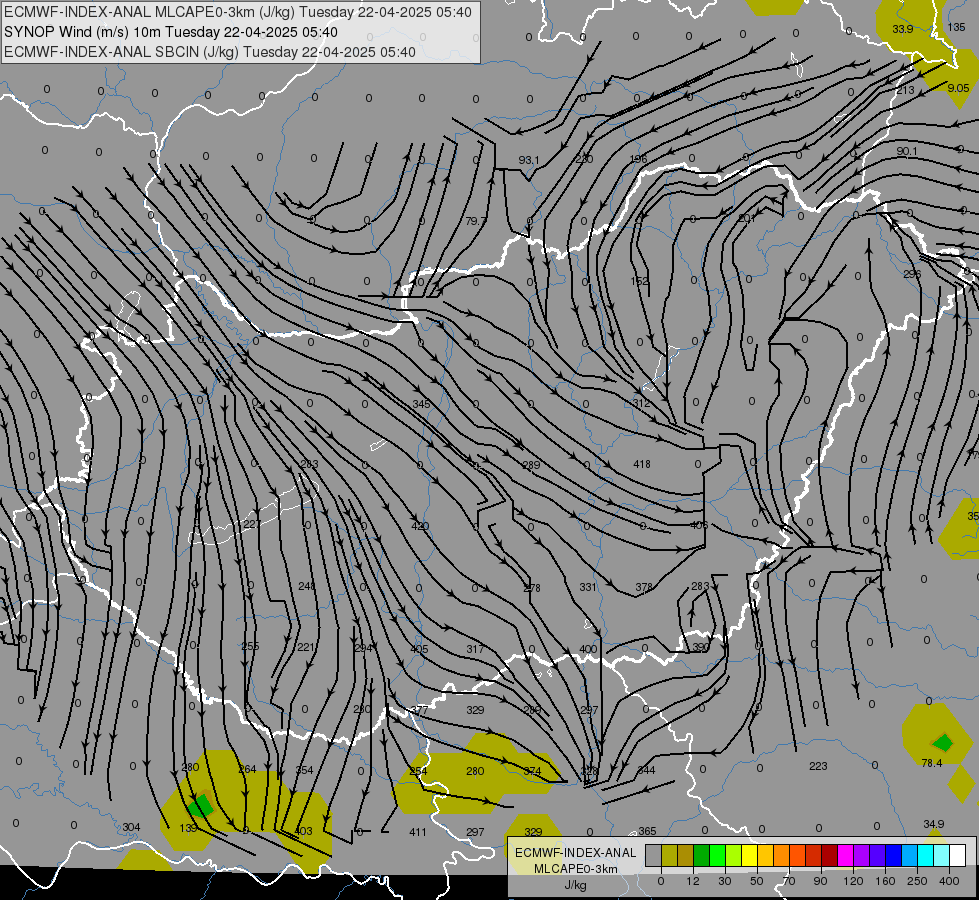Viewport: 979px width, 900px height.
Task: Click the map value 418
Action: coord(642,464)
